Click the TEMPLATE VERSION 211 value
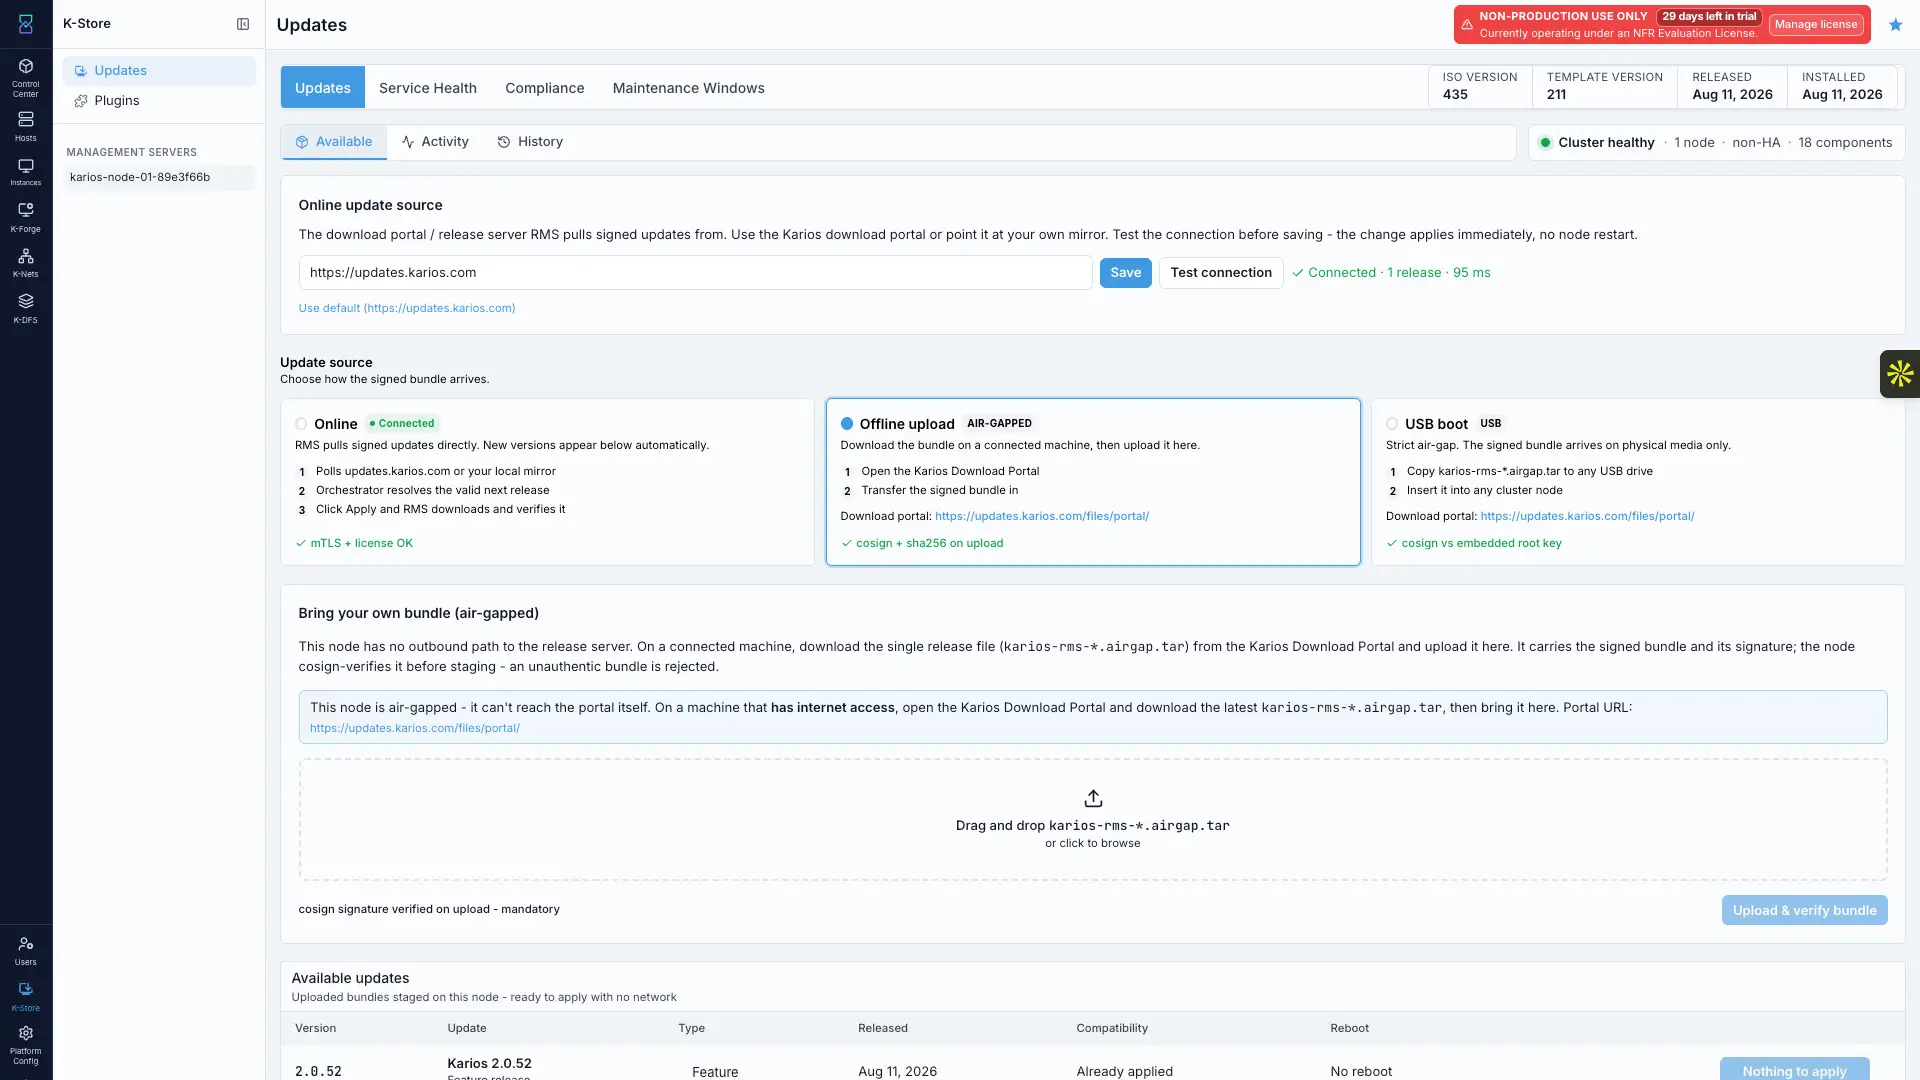The height and width of the screenshot is (1080, 1920). (x=1556, y=95)
